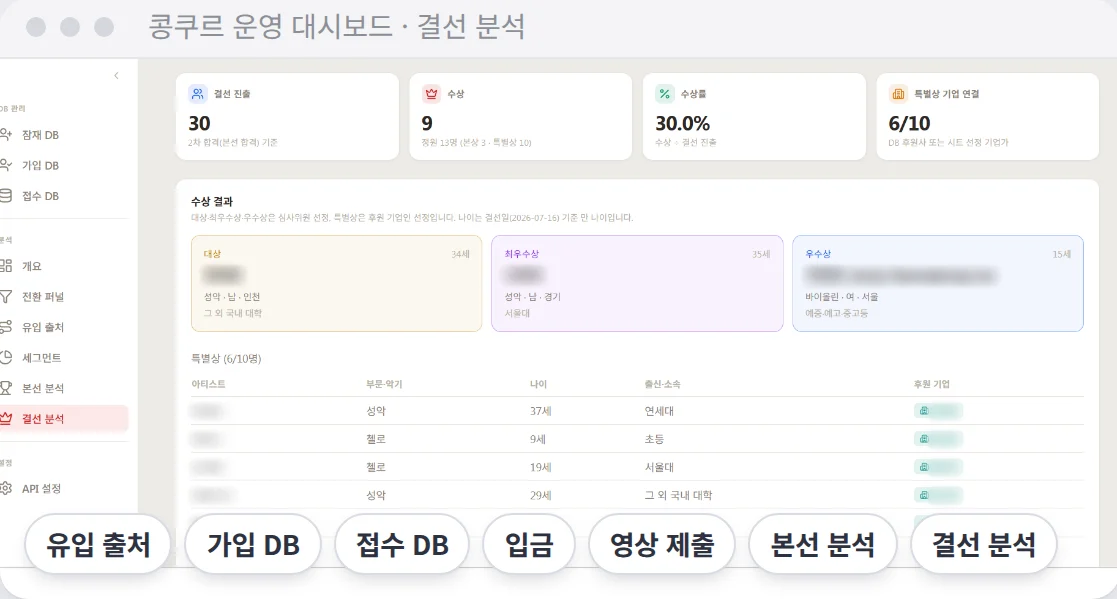Viewport: 1117px width, 599px height.
Task: Click the people icon on 결선 진출 card
Action: pyautogui.click(x=198, y=94)
